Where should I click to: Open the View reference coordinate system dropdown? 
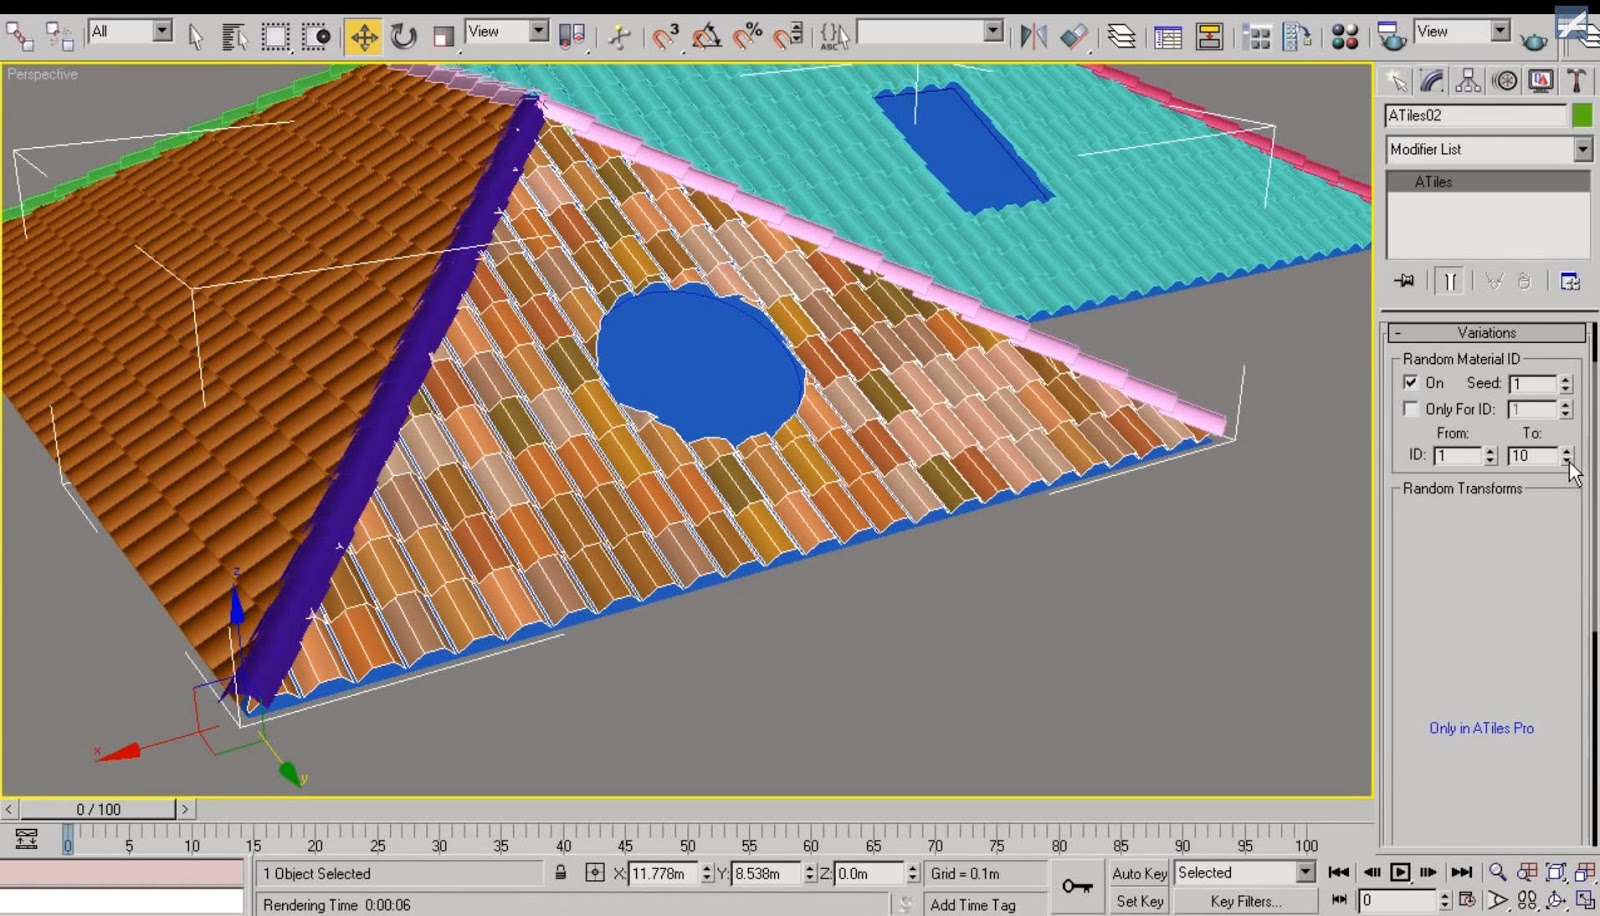537,32
